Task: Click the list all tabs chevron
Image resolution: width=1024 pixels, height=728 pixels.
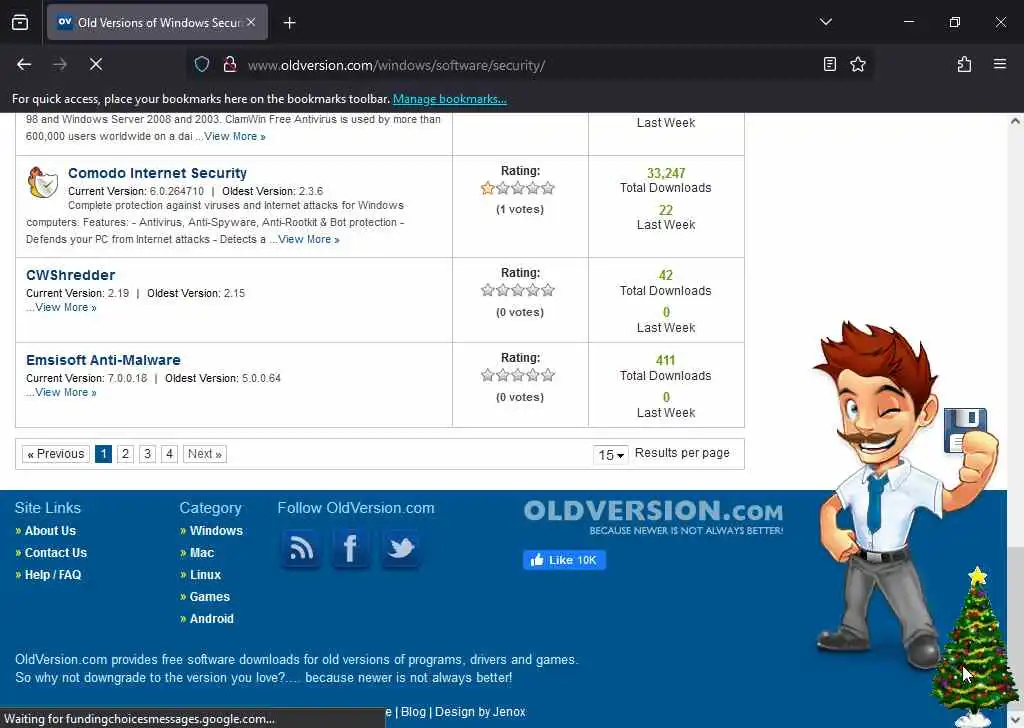Action: [826, 22]
